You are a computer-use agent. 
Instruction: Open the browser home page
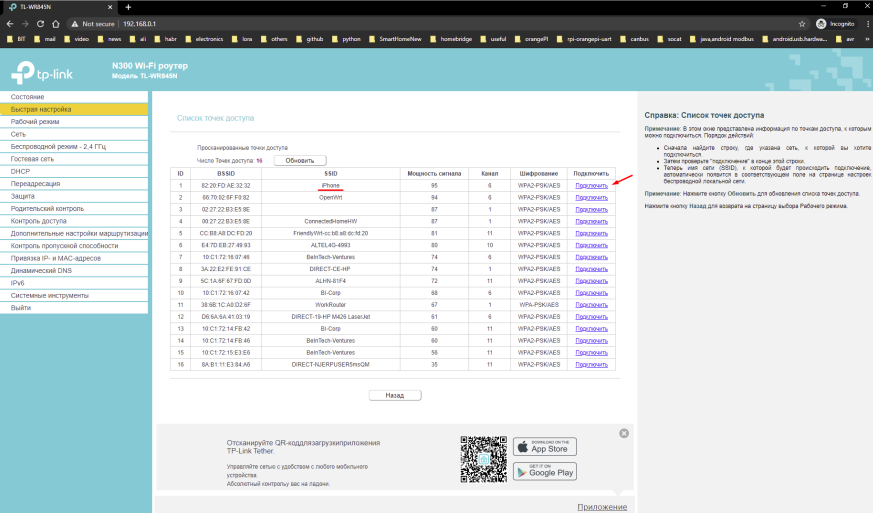point(56,24)
